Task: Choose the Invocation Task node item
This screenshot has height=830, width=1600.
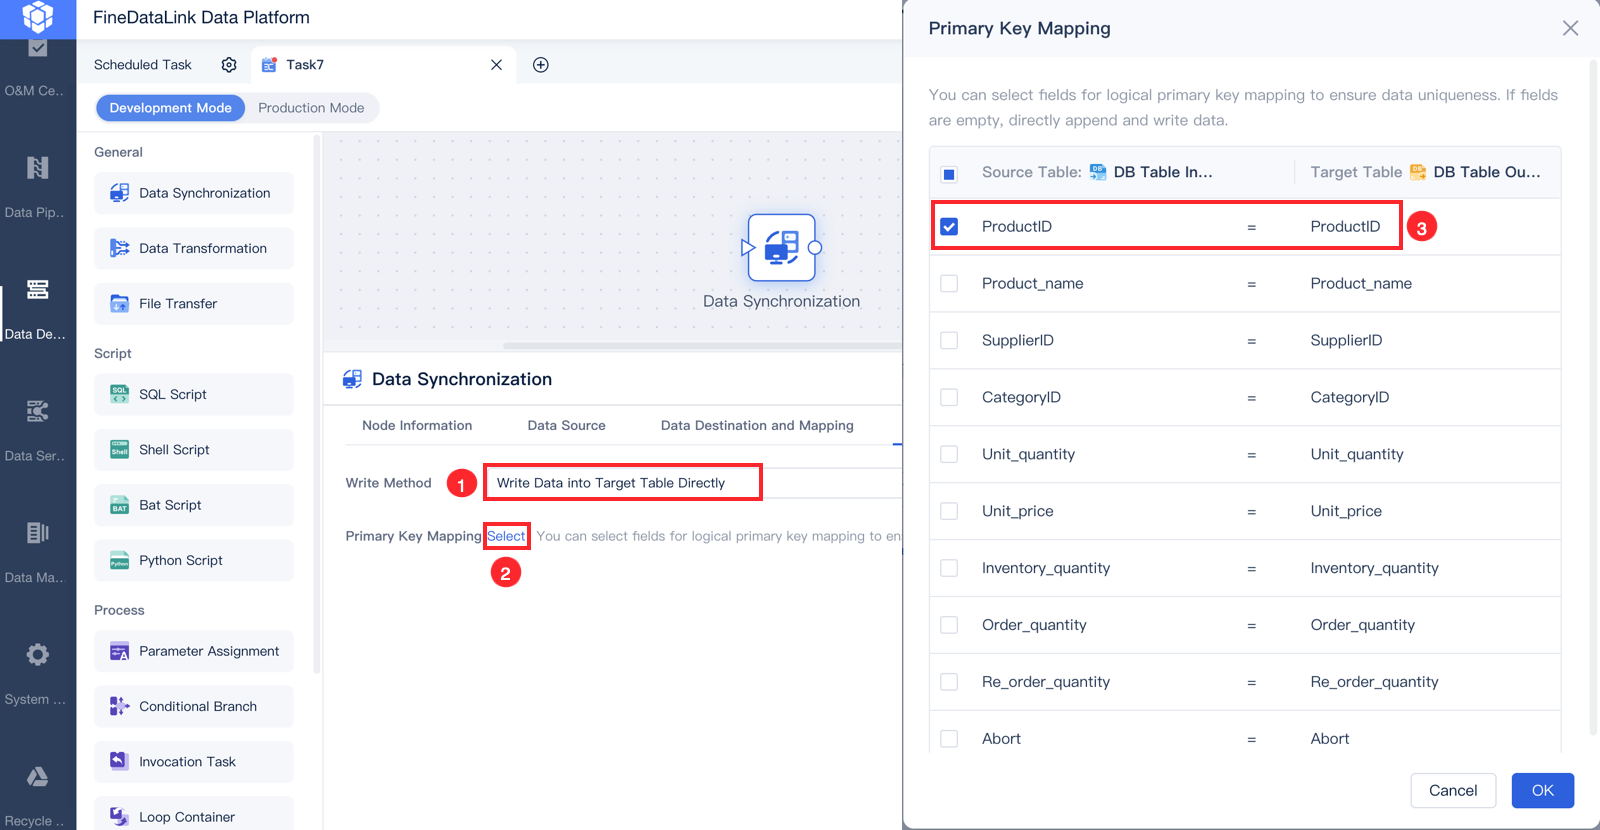Action: (194, 762)
